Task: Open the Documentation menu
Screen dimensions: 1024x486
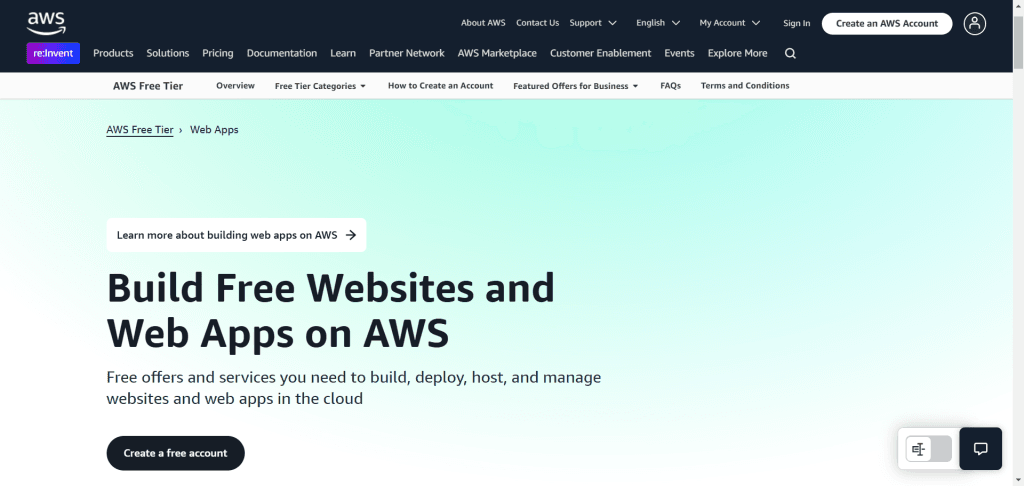Action: [281, 54]
